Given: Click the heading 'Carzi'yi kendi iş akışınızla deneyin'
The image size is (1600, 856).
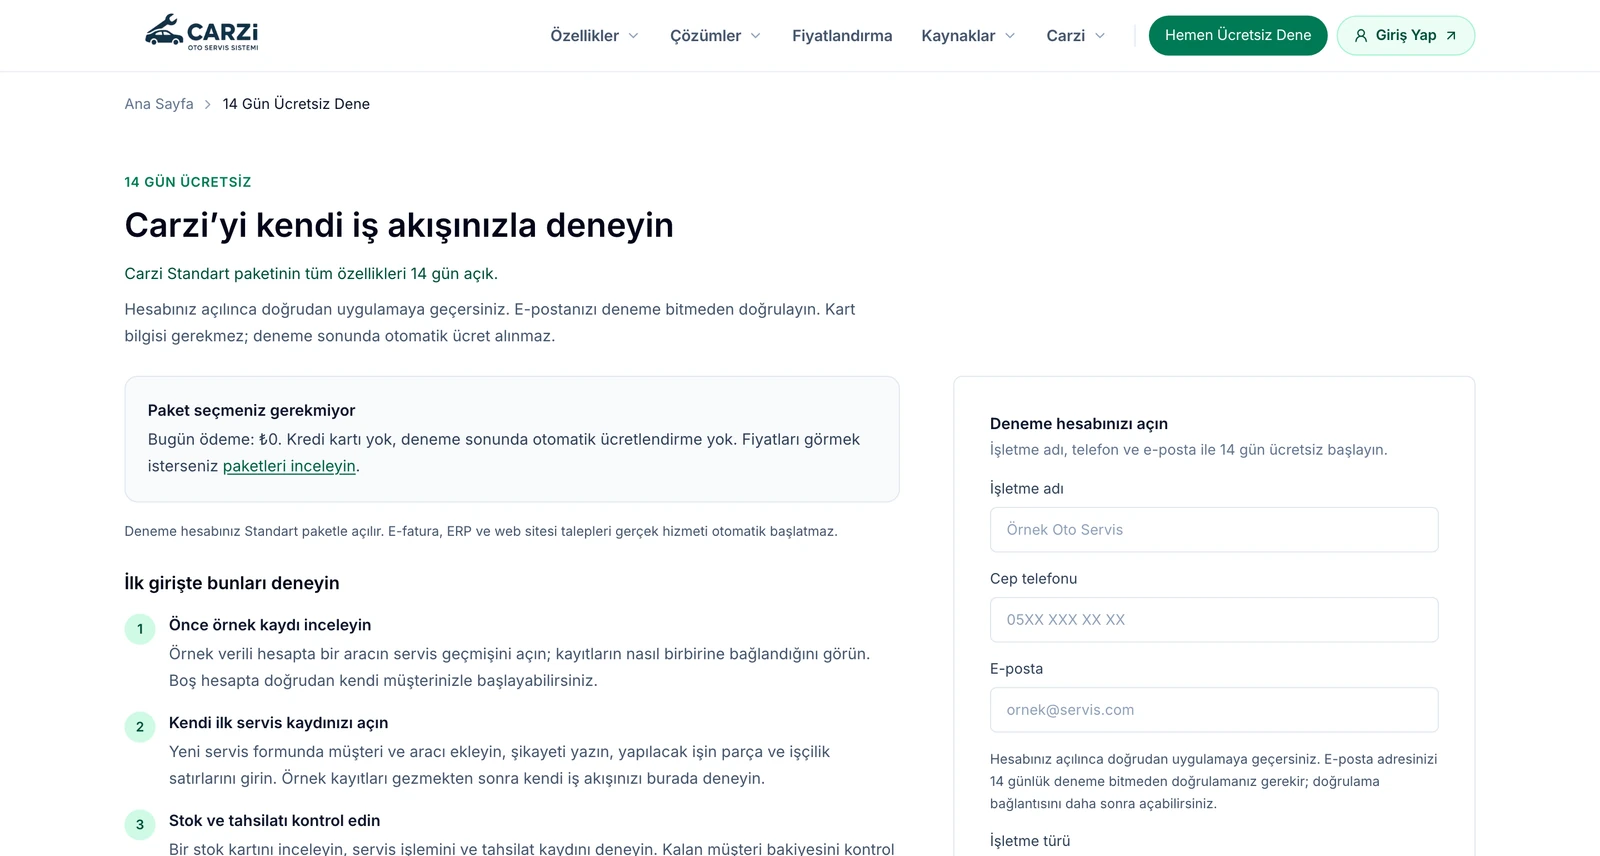Looking at the screenshot, I should coord(399,226).
